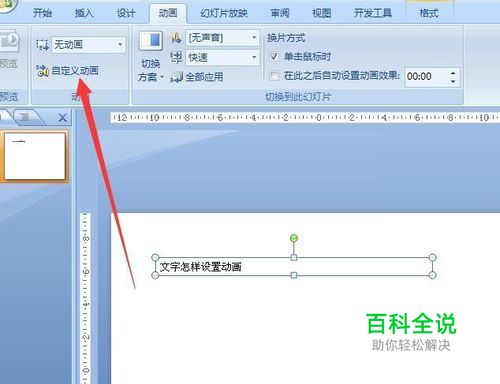Screen dimensions: 500x384
Task: Click the top right corner handle
Action: [432, 257]
